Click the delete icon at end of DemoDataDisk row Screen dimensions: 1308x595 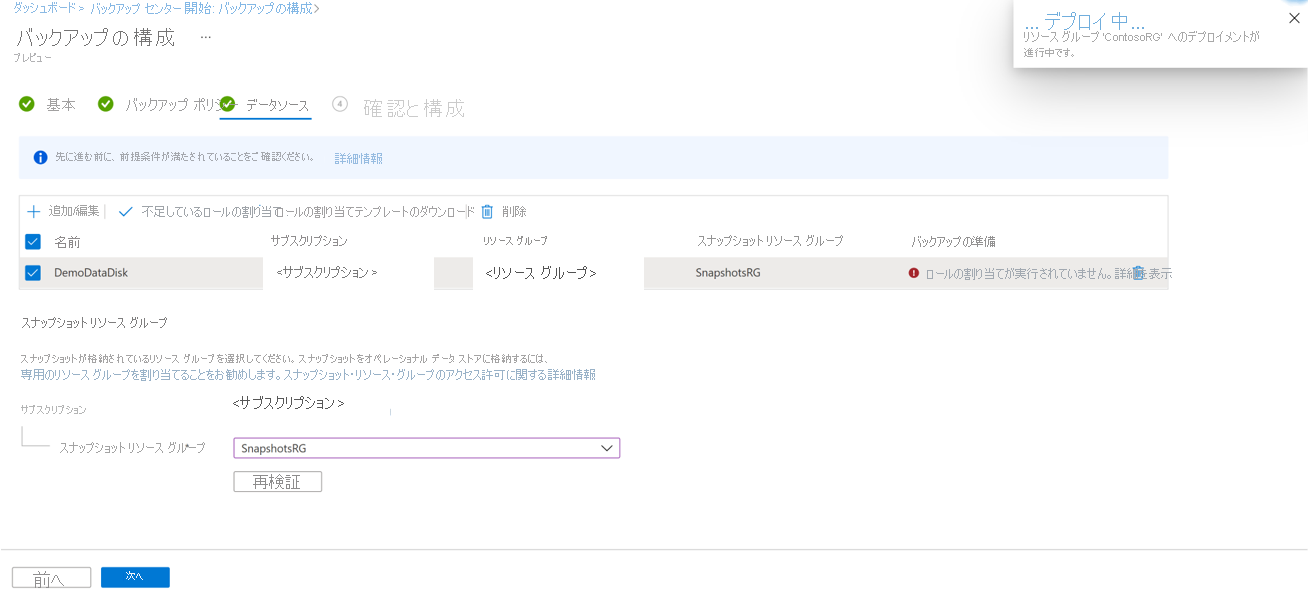tap(1138, 273)
